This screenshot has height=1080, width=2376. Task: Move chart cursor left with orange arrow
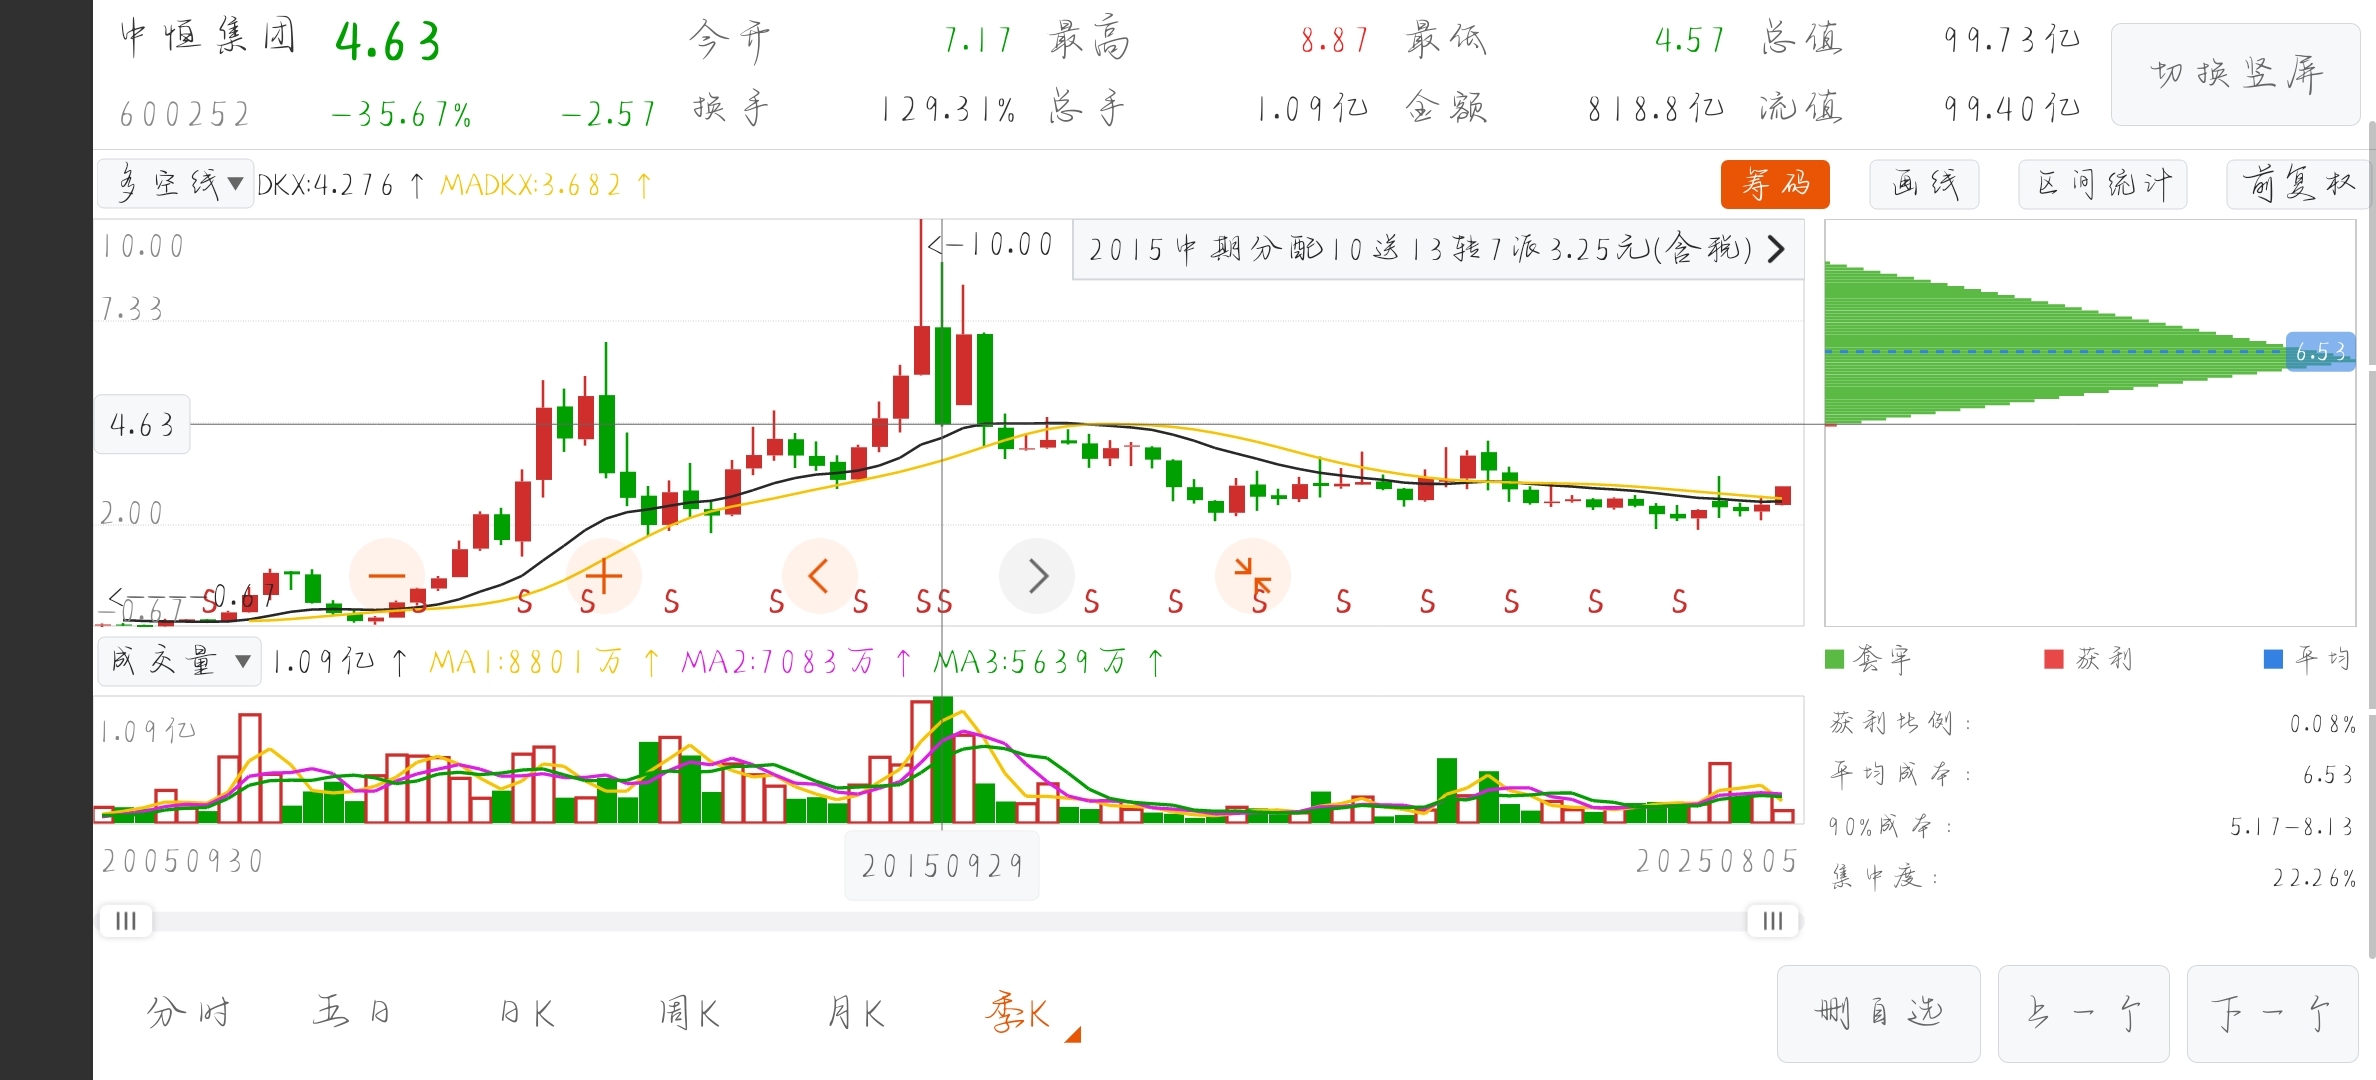click(819, 576)
